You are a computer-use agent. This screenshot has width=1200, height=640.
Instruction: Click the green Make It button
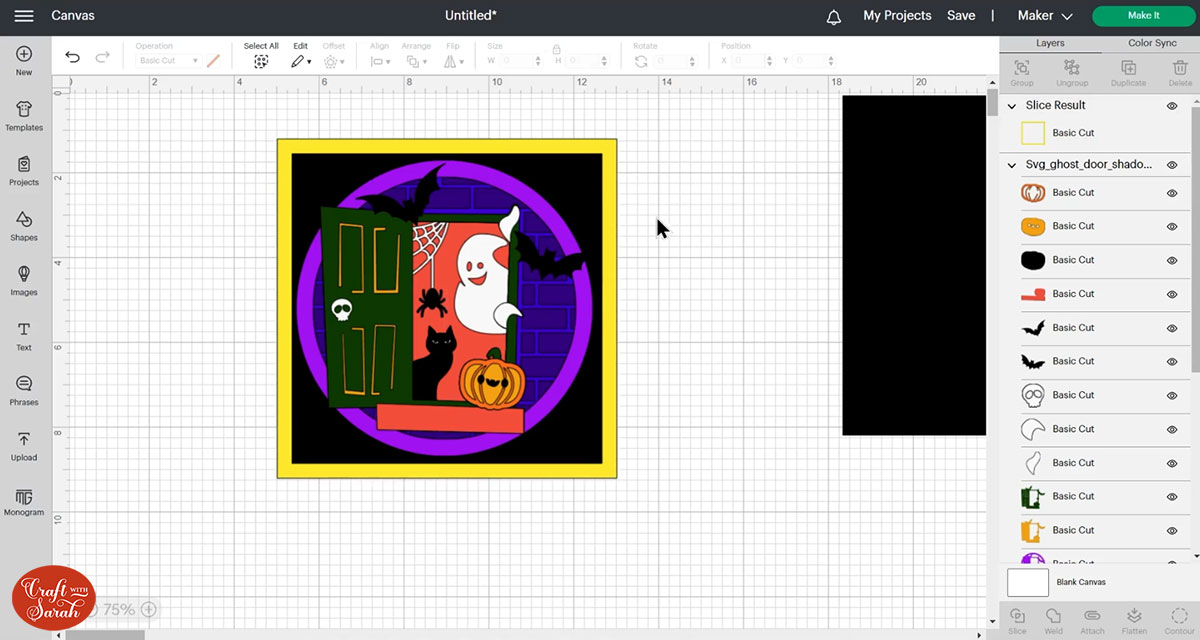1143,16
